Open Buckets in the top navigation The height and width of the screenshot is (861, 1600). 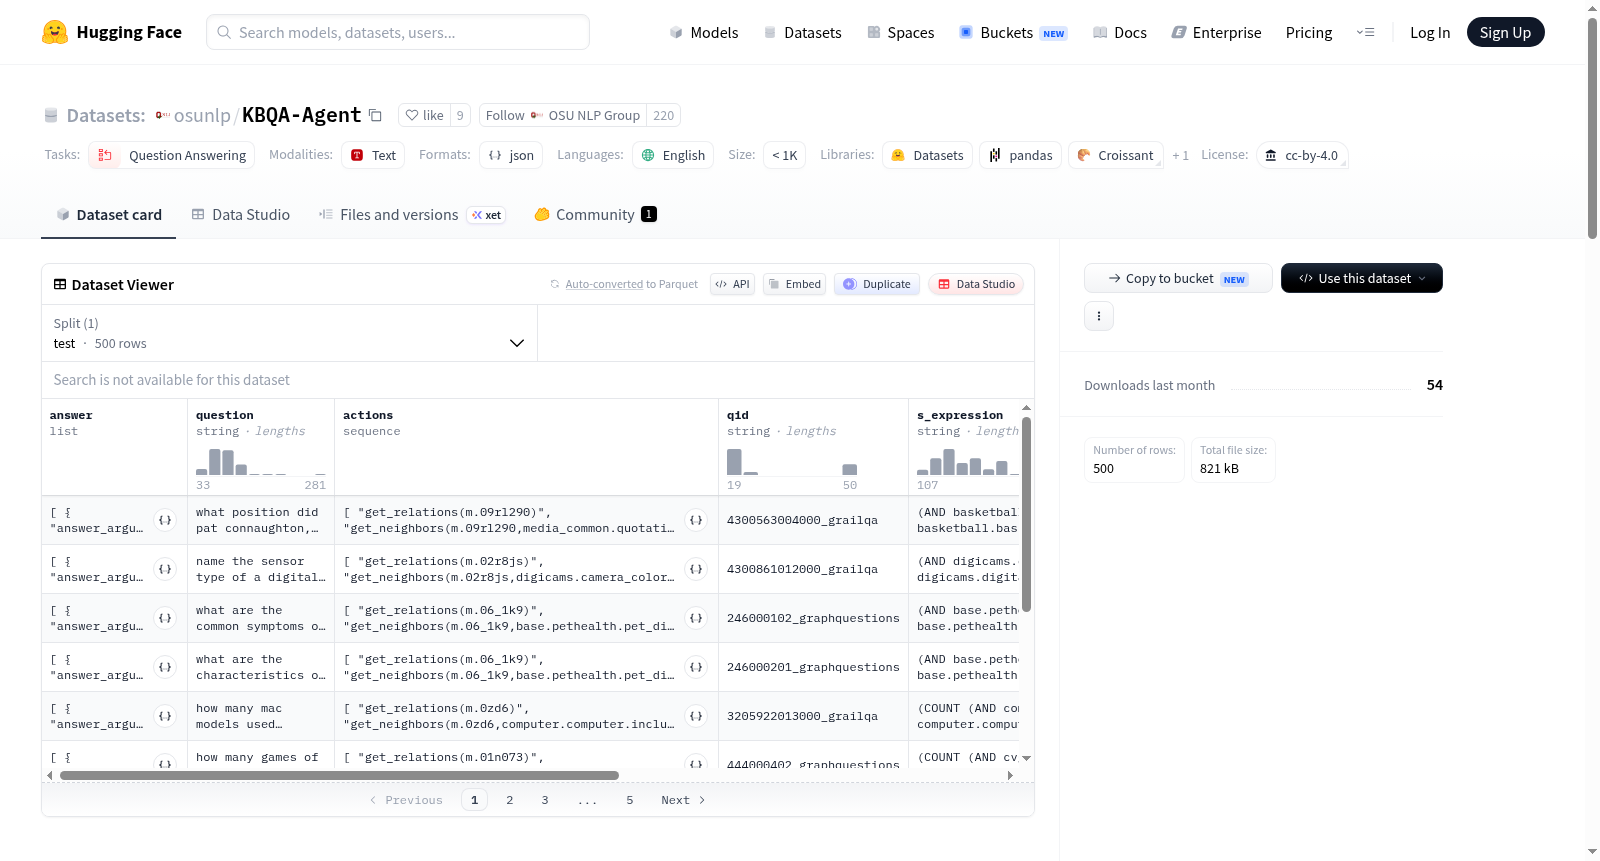coord(1013,32)
